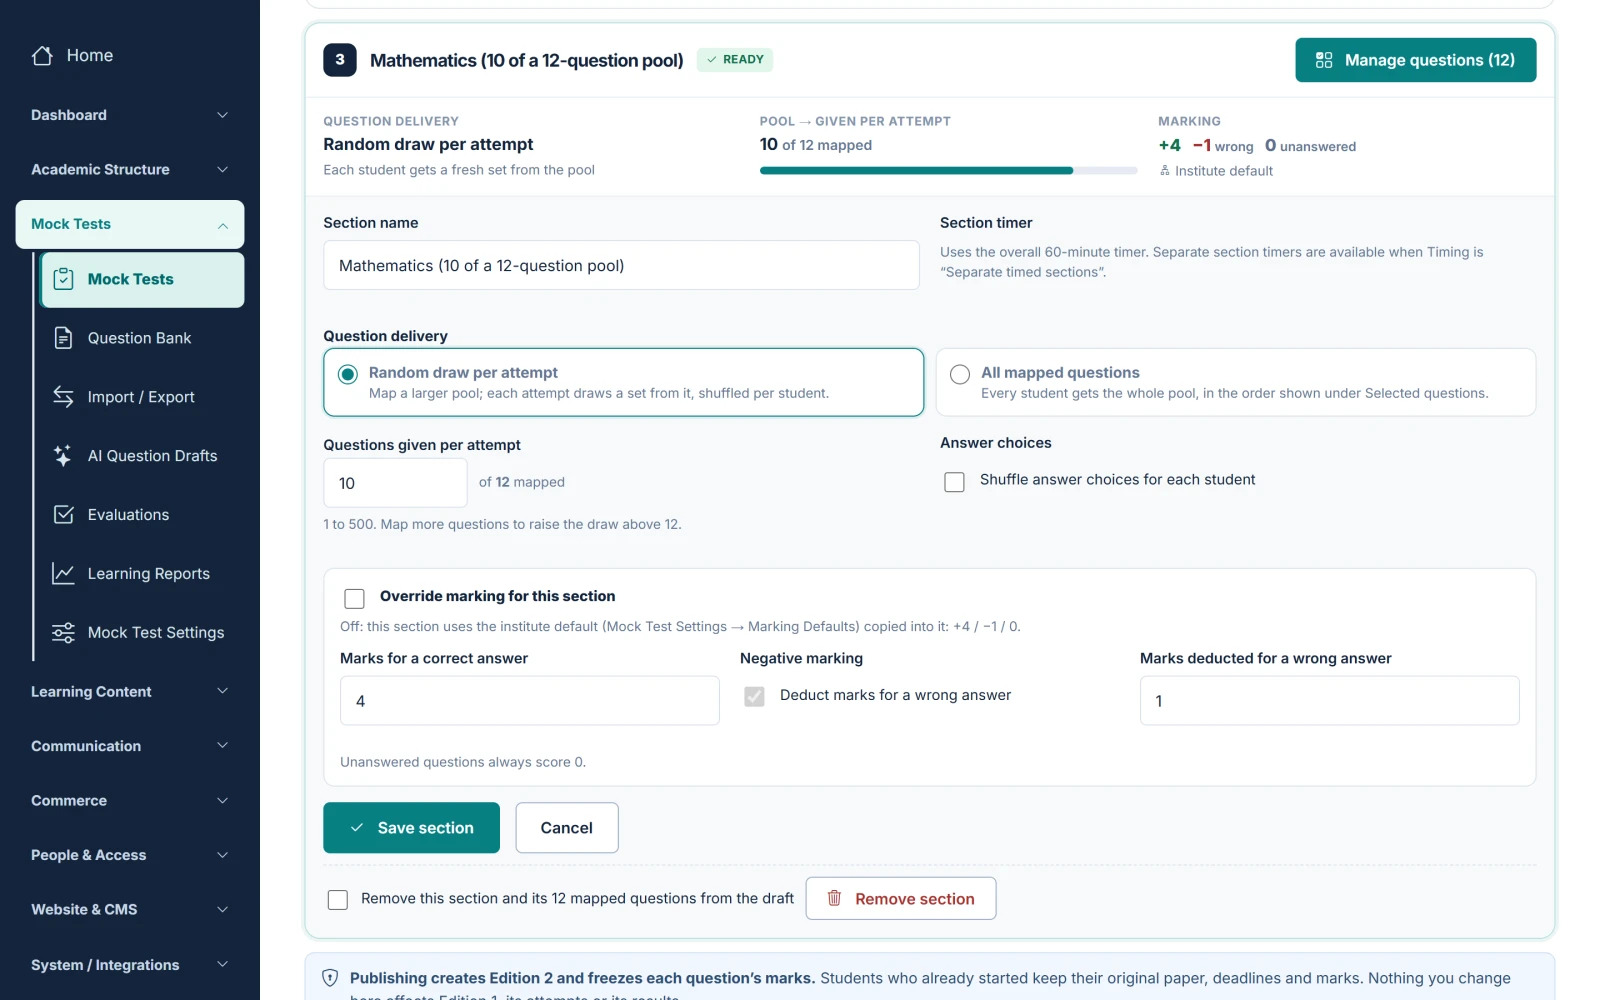Click Marks deducted for a wrong answer field
1600x1000 pixels.
(x=1330, y=701)
